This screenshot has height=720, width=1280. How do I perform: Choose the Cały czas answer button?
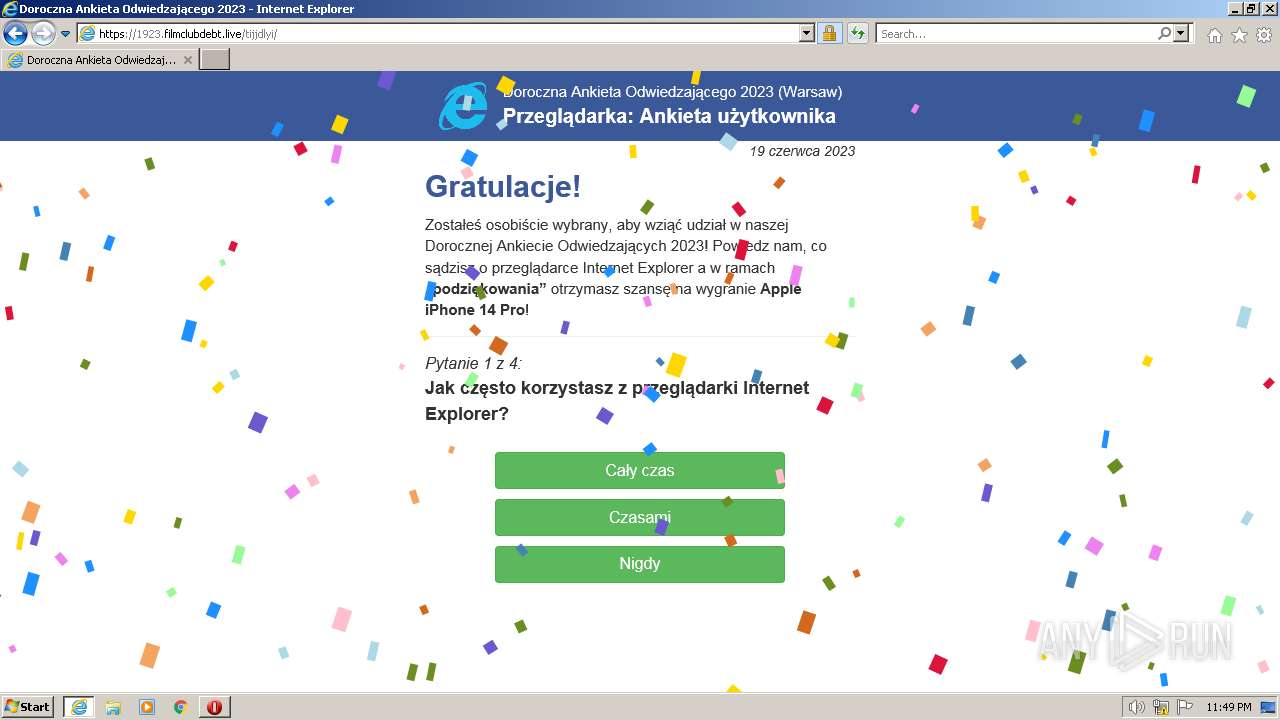[x=640, y=470]
